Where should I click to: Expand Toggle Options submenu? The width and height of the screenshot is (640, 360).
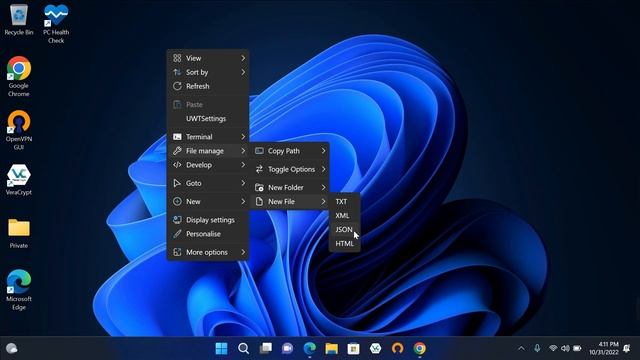(x=290, y=169)
